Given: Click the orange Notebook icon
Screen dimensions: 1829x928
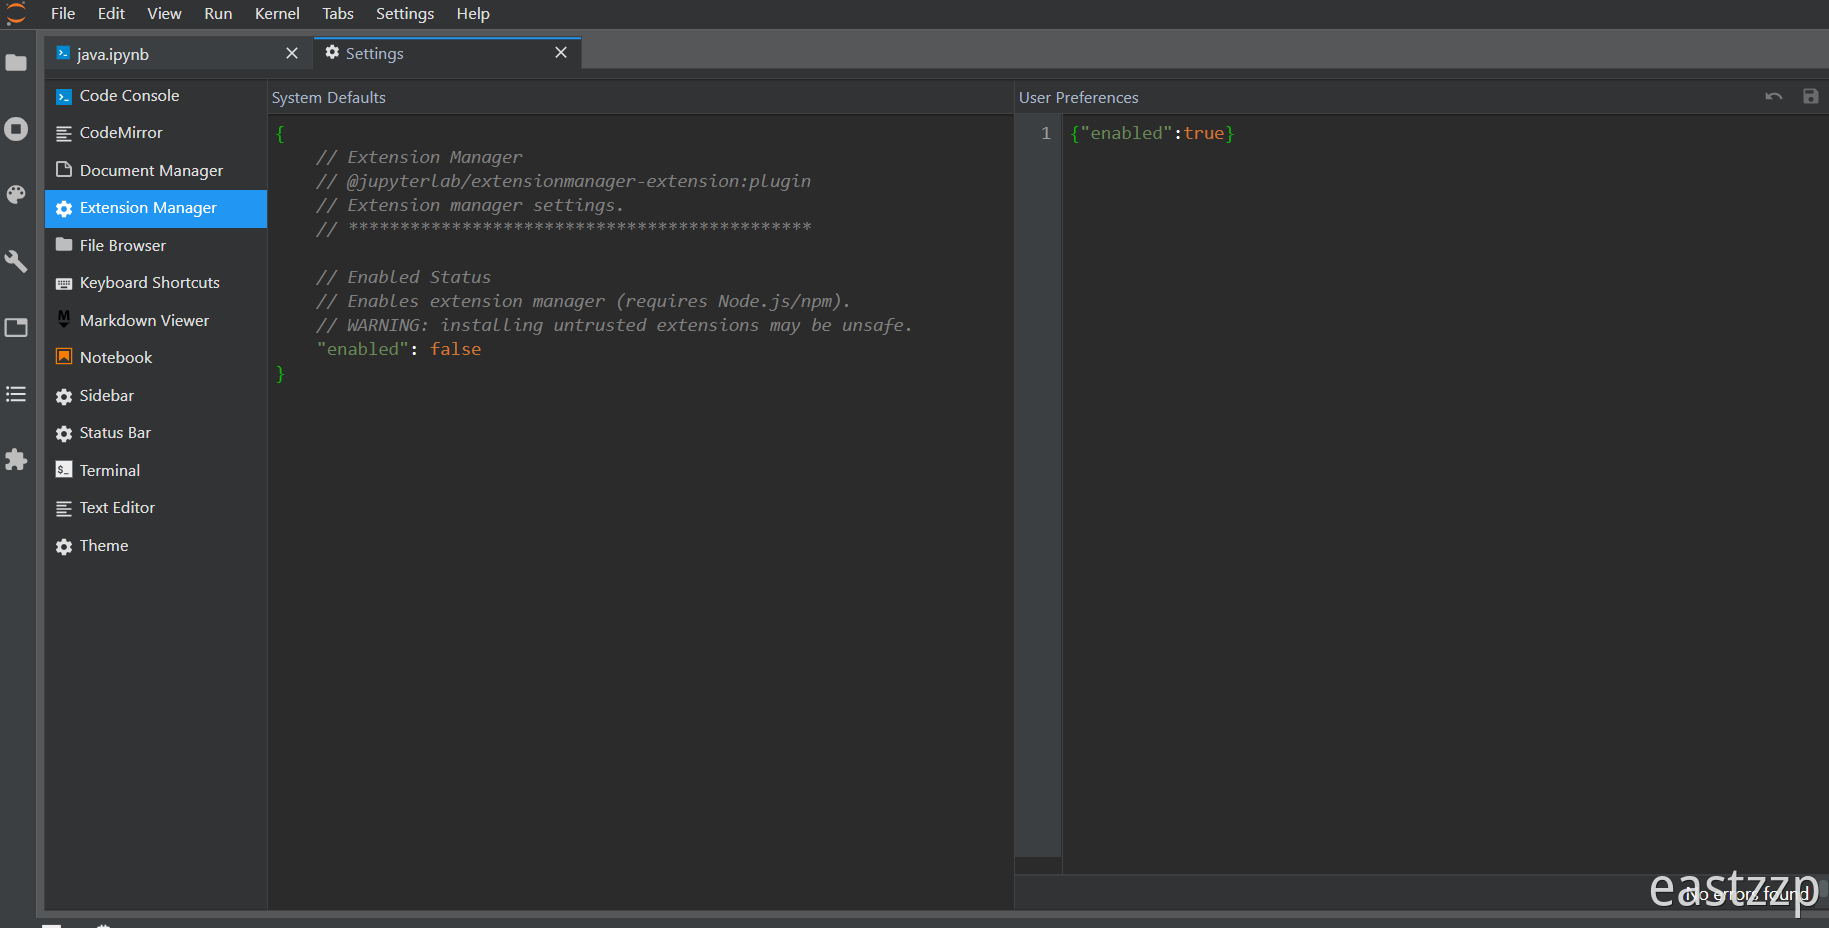Looking at the screenshot, I should 64,357.
